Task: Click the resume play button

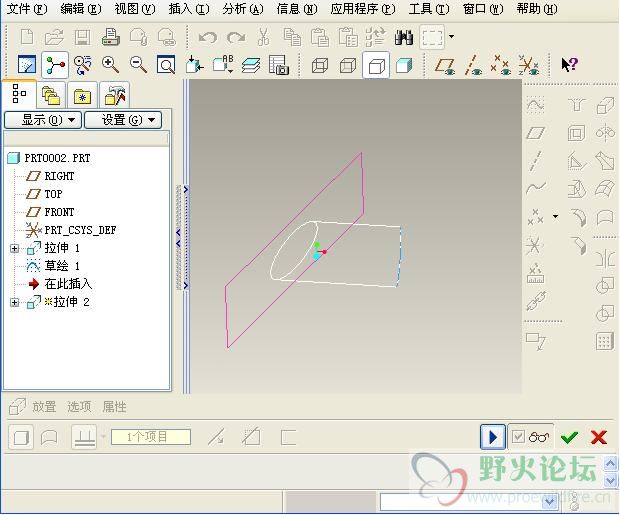Action: click(x=493, y=437)
